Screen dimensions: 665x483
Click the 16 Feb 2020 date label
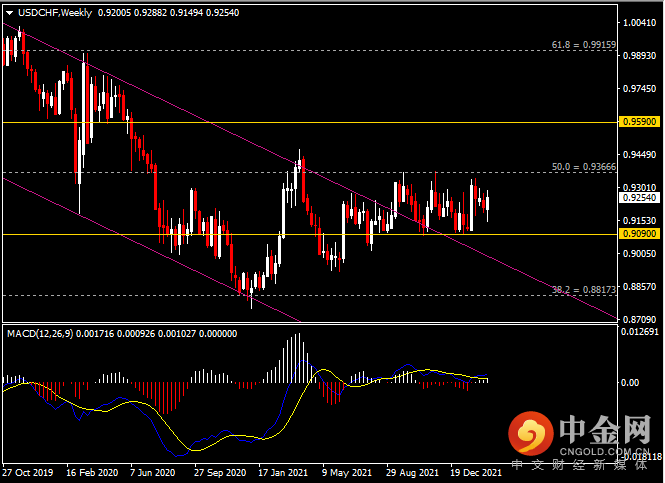(x=92, y=472)
